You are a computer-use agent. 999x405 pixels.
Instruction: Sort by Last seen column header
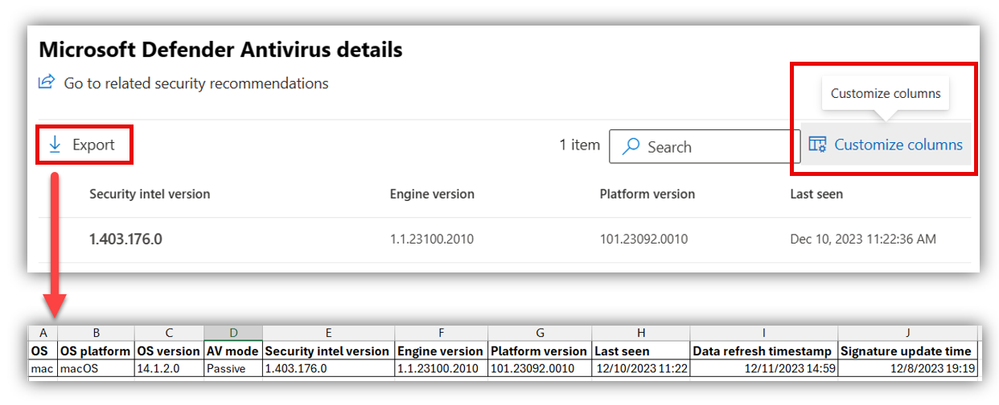(x=816, y=194)
